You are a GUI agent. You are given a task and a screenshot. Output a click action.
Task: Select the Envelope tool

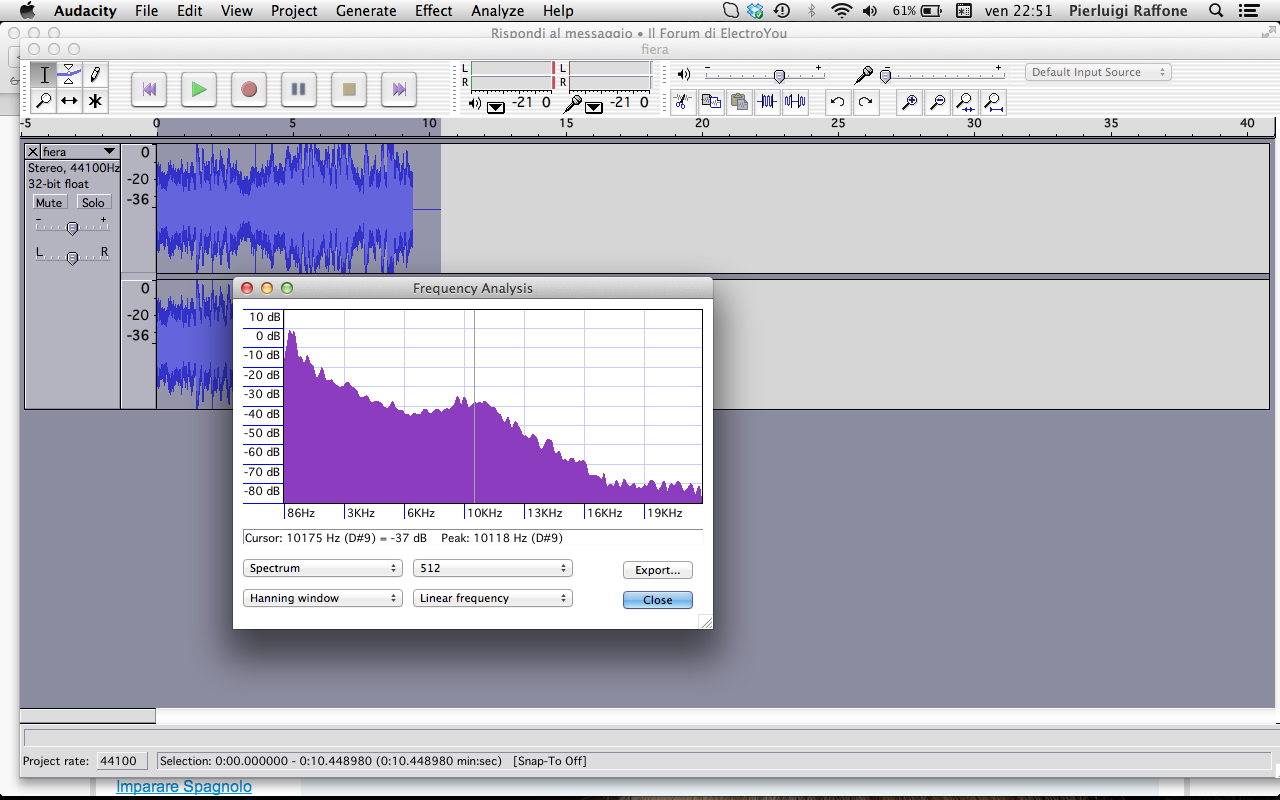click(x=69, y=74)
